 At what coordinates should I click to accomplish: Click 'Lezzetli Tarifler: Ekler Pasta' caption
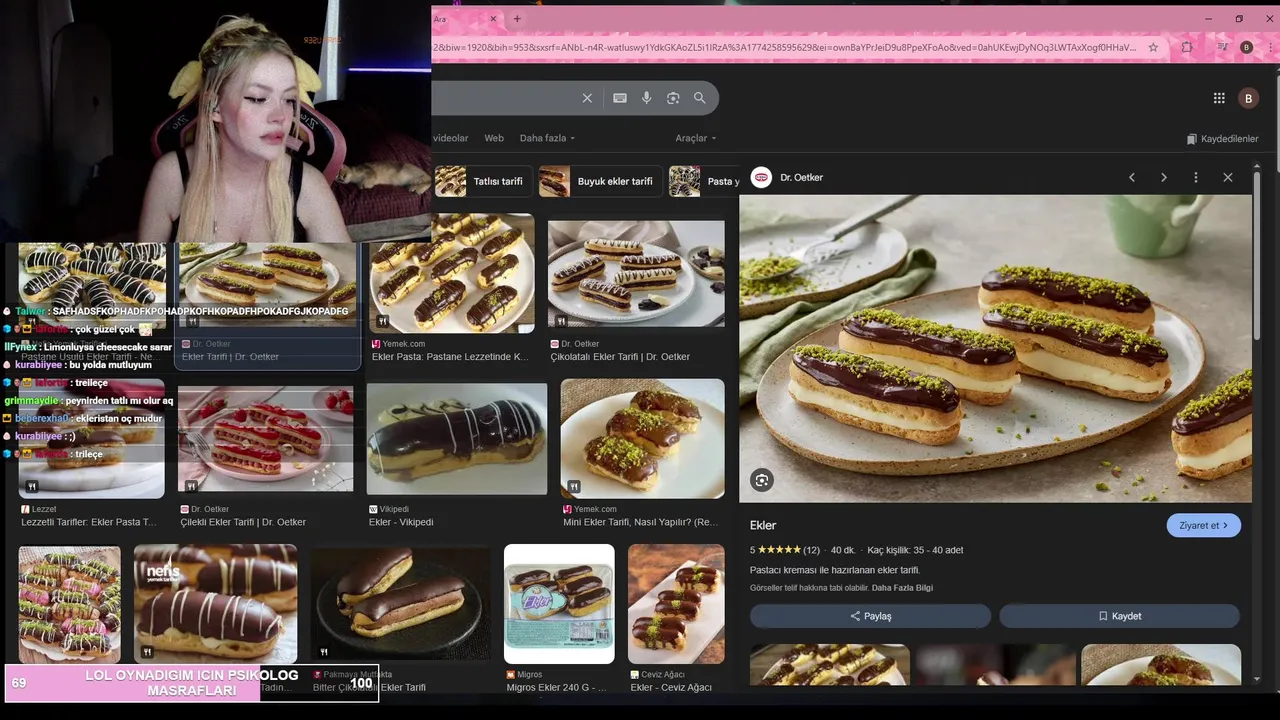89,522
